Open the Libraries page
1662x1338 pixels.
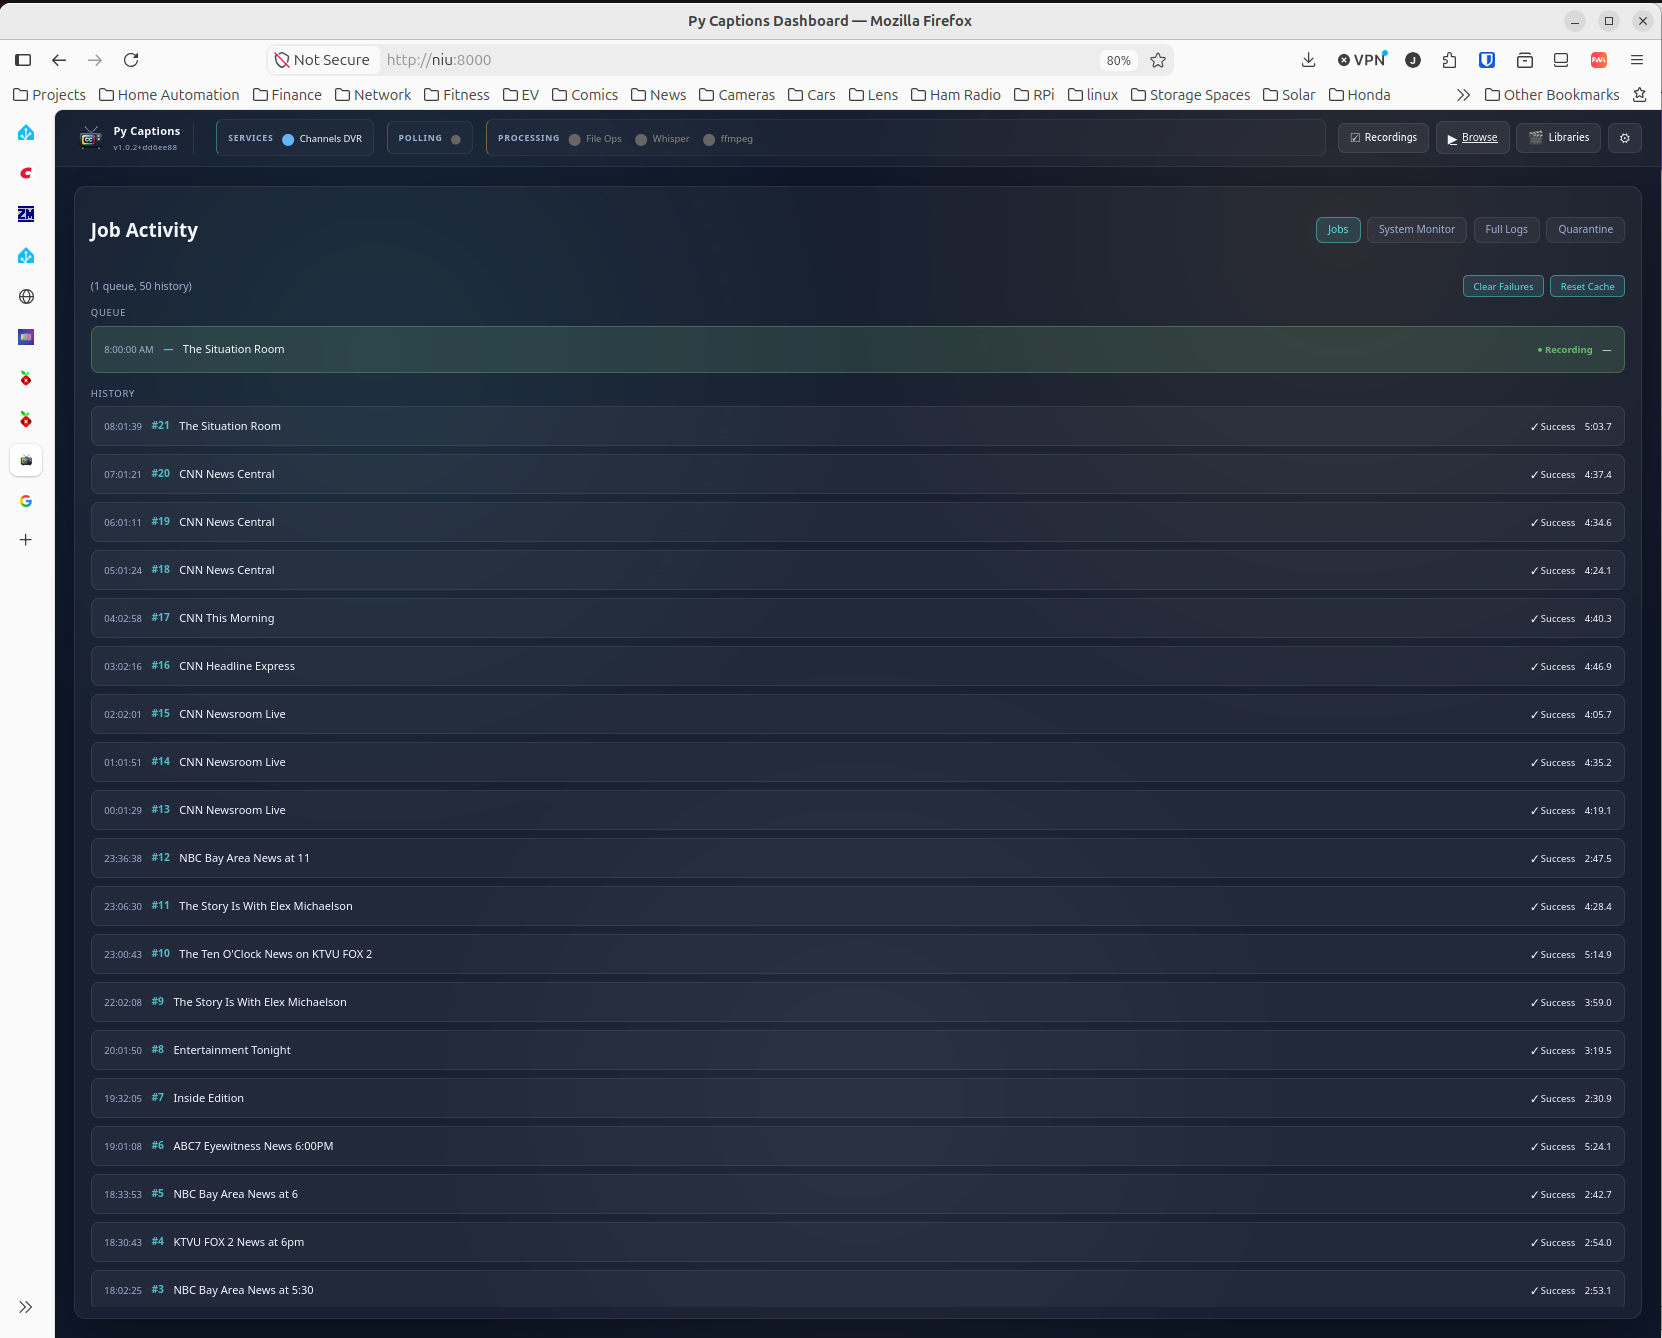[1559, 138]
